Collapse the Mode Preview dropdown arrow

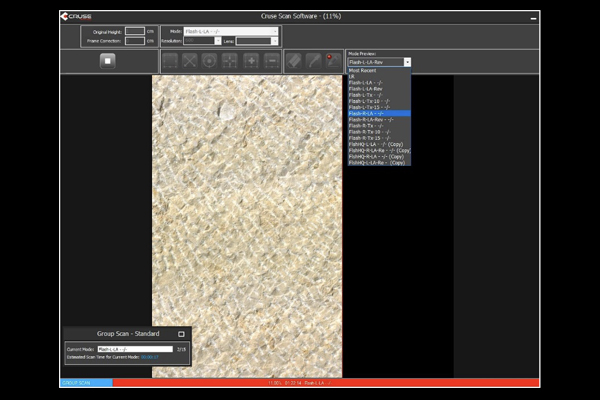click(407, 62)
